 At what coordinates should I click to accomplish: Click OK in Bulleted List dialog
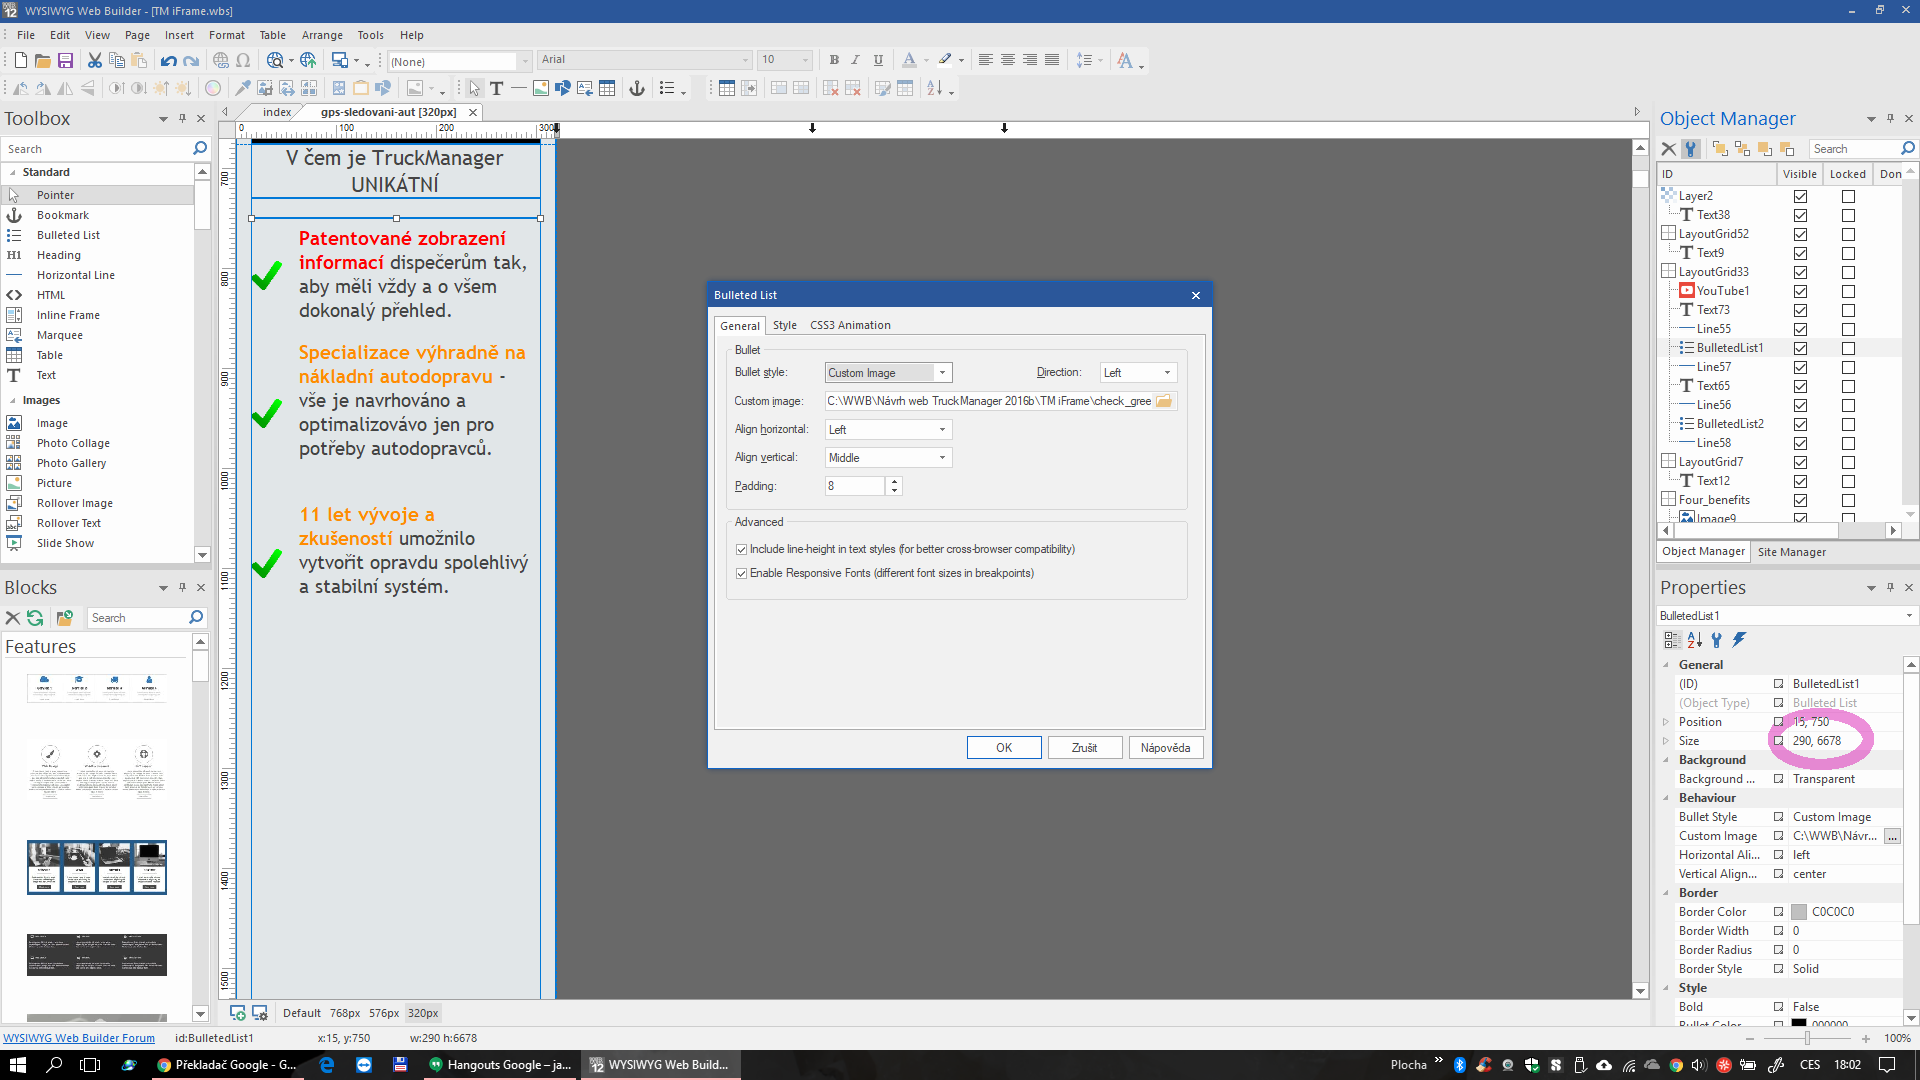(1004, 748)
